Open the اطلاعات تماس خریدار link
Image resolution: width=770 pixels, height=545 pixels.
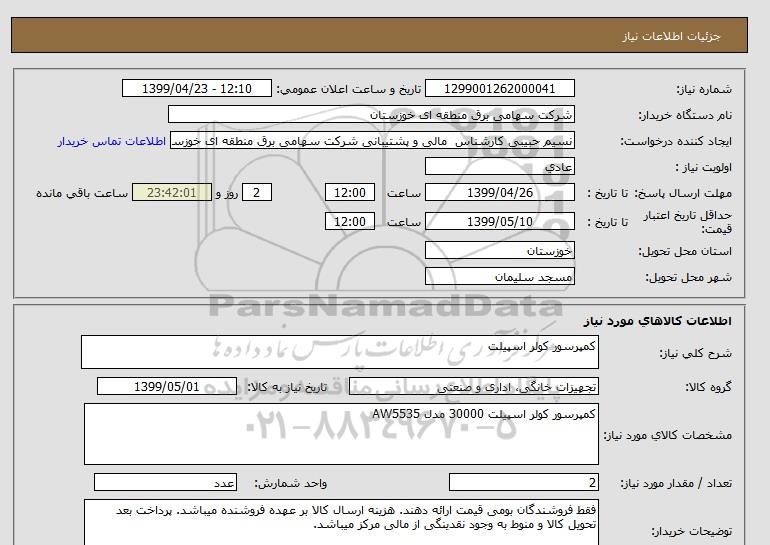(111, 141)
